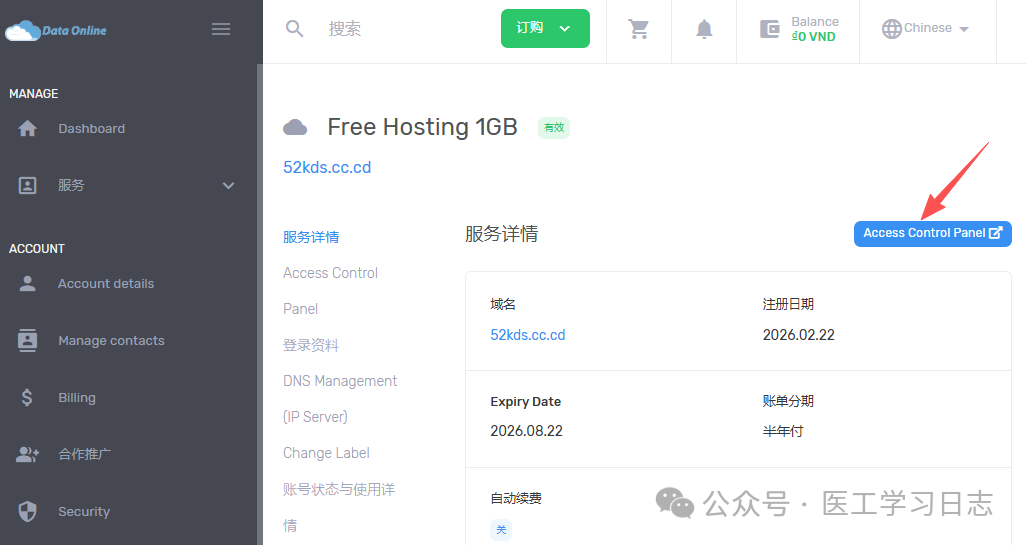Click the registration date 2026.02.22
Image resolution: width=1026 pixels, height=545 pixels.
click(x=798, y=335)
